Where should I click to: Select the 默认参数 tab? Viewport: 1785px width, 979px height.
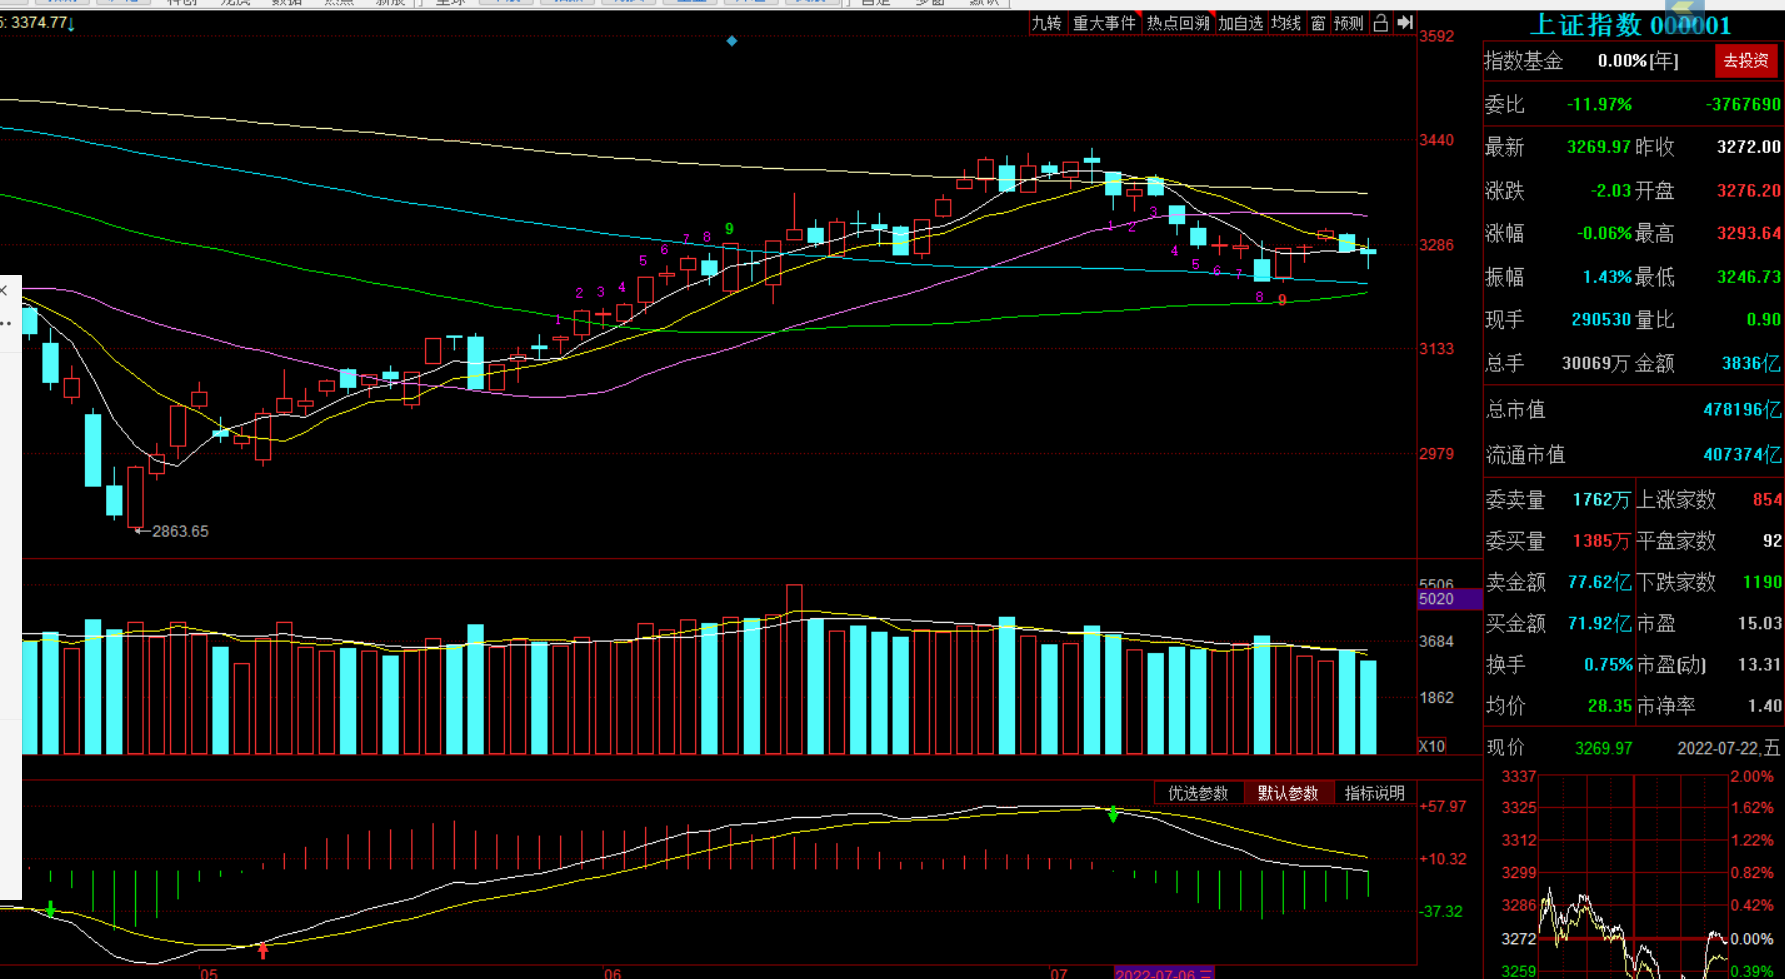point(1288,793)
